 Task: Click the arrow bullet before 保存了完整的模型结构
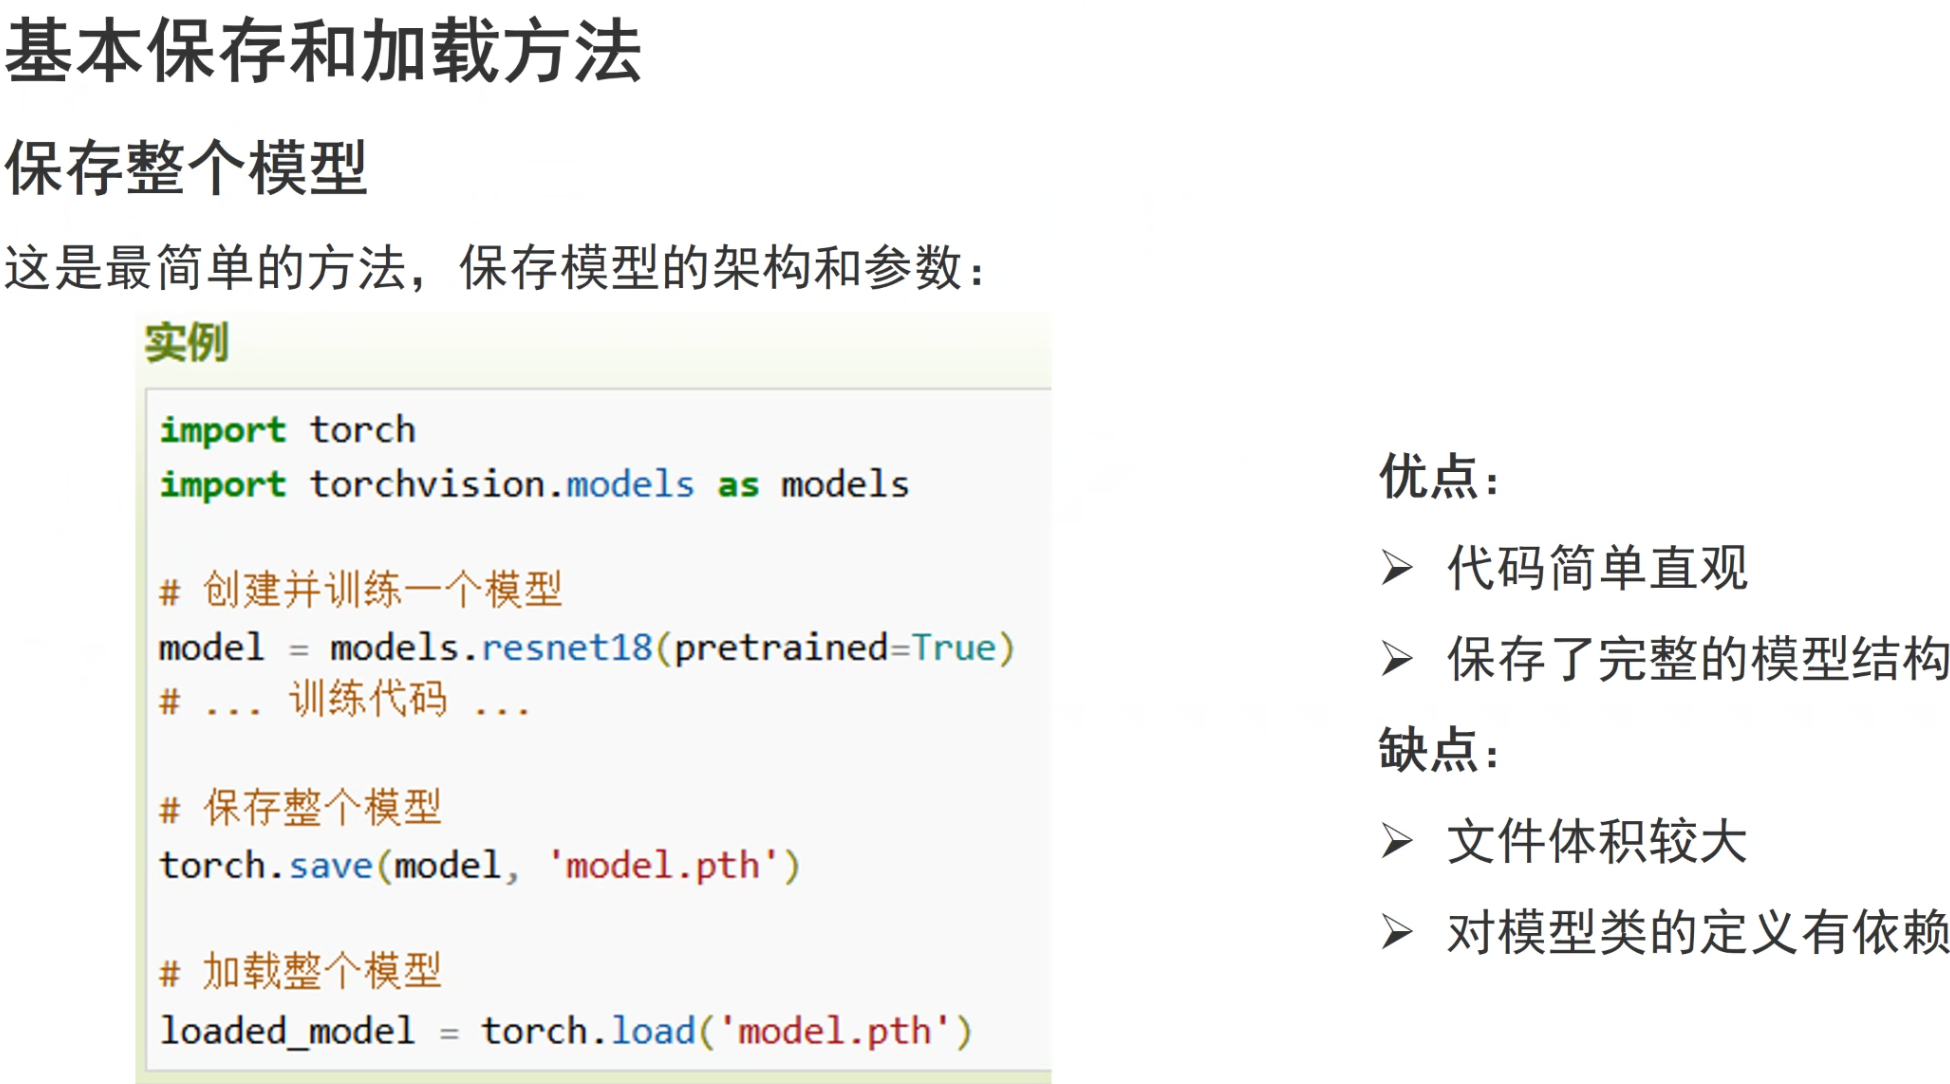1397,659
